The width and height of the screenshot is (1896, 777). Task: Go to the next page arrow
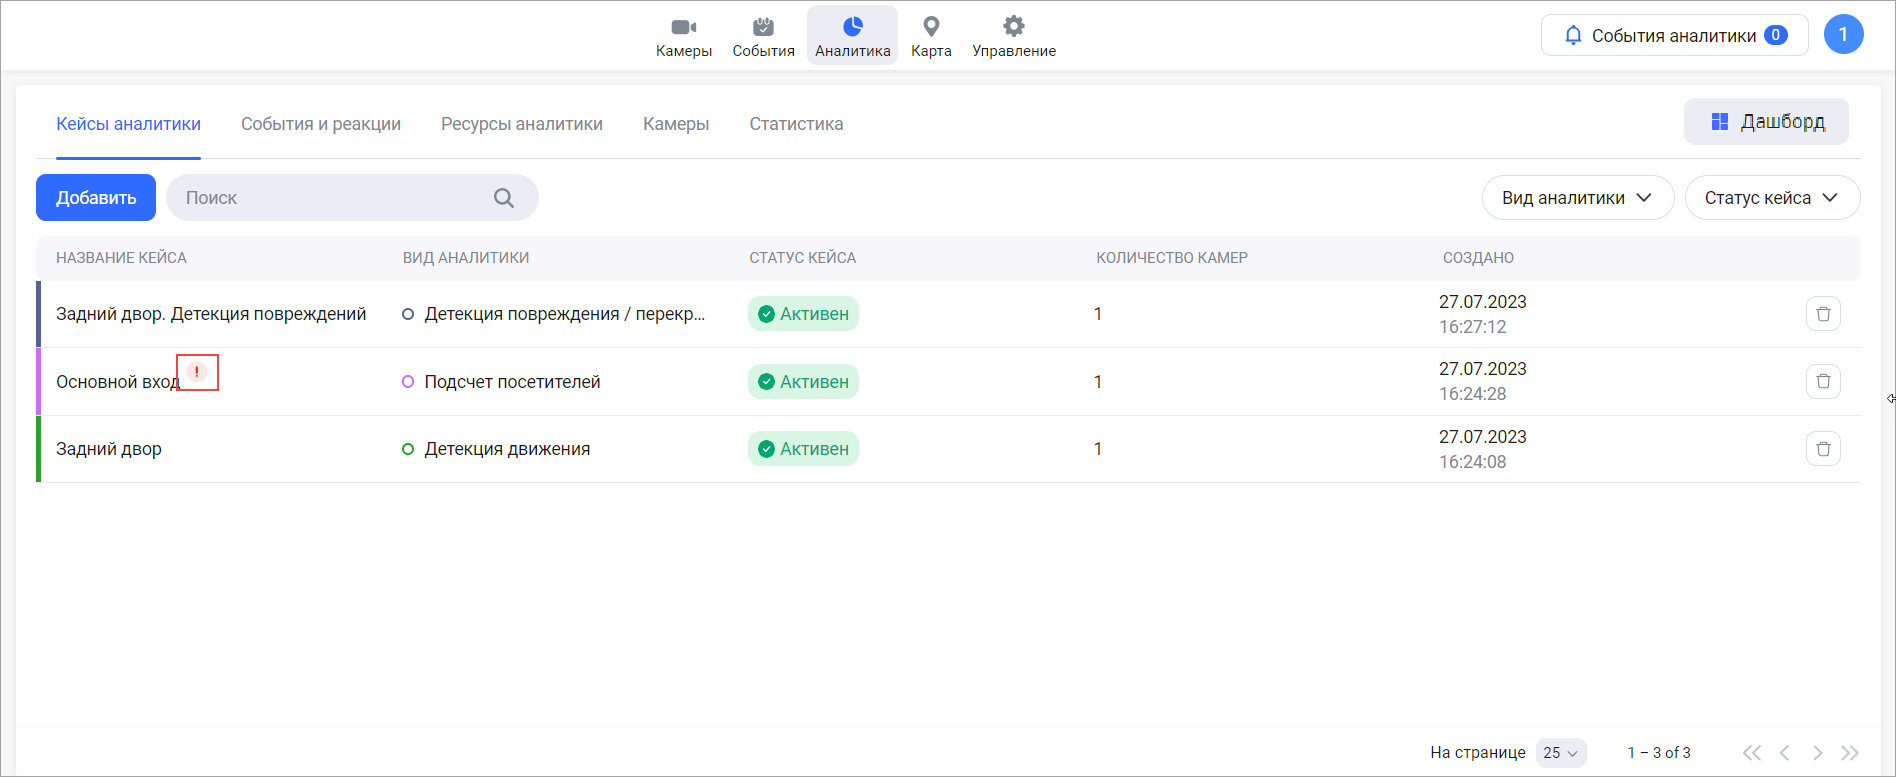click(1817, 753)
